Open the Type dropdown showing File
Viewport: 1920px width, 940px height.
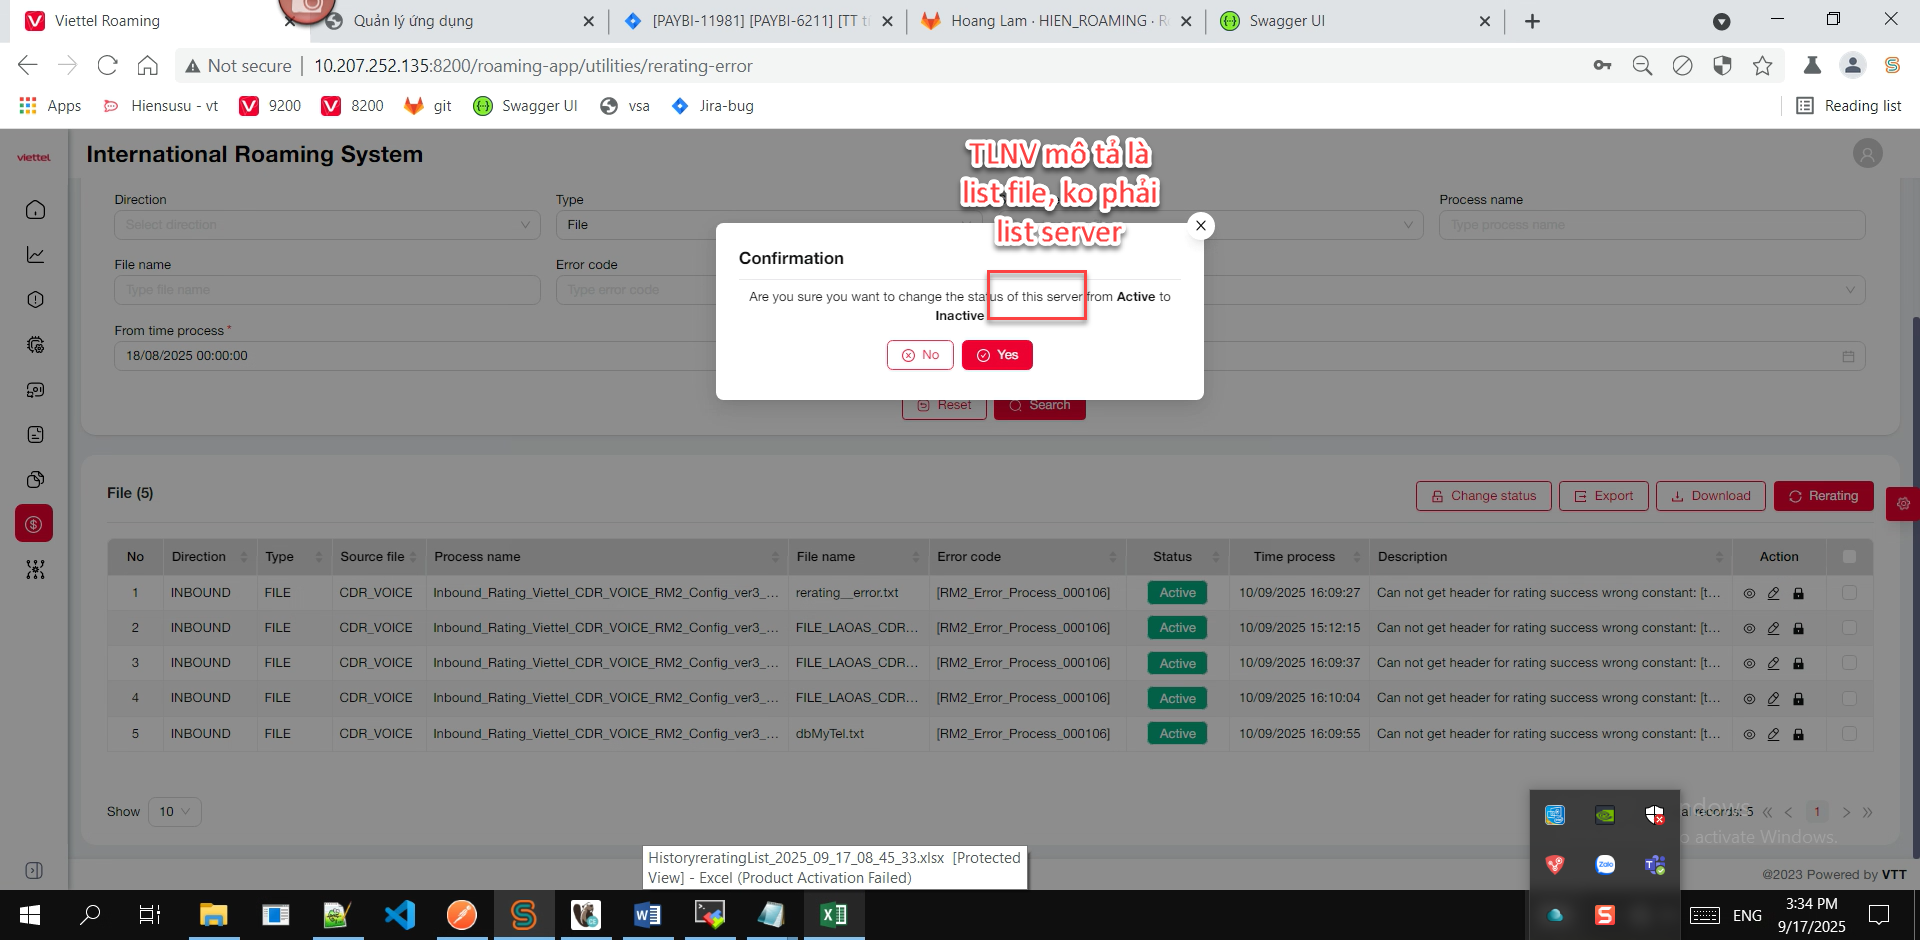click(x=635, y=225)
